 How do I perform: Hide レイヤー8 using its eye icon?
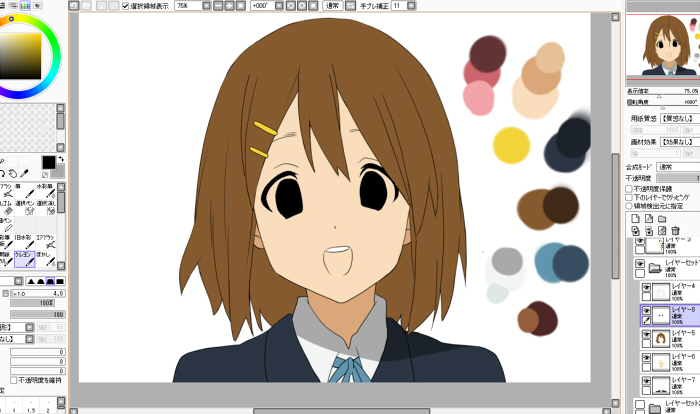pos(646,310)
